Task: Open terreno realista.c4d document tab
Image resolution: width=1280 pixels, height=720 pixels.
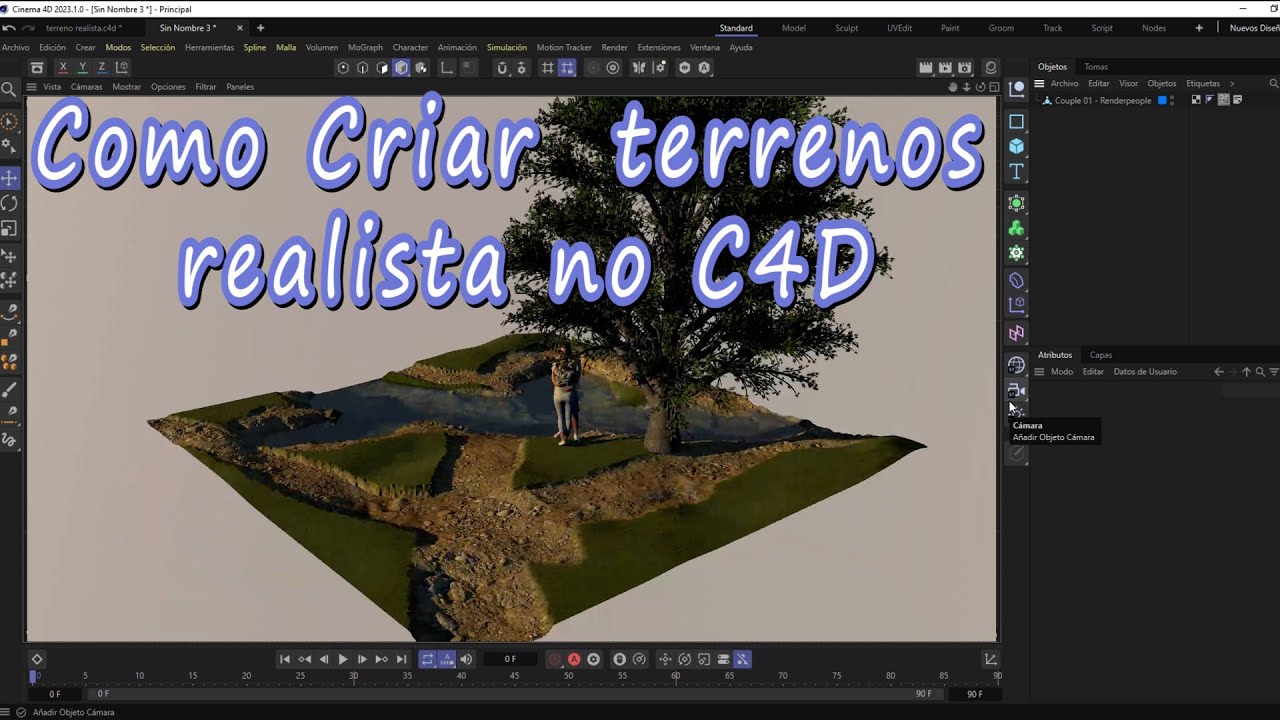Action: click(x=84, y=28)
